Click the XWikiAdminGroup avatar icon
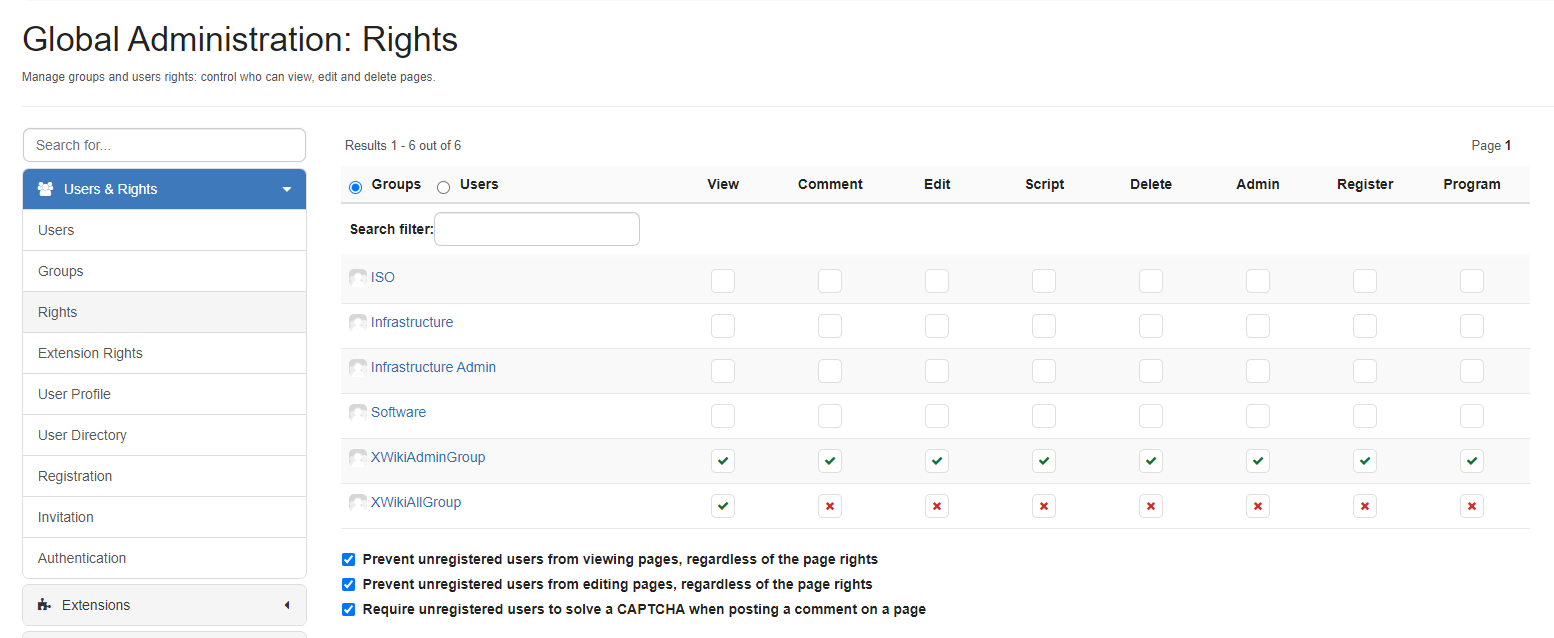1554x638 pixels. [358, 458]
